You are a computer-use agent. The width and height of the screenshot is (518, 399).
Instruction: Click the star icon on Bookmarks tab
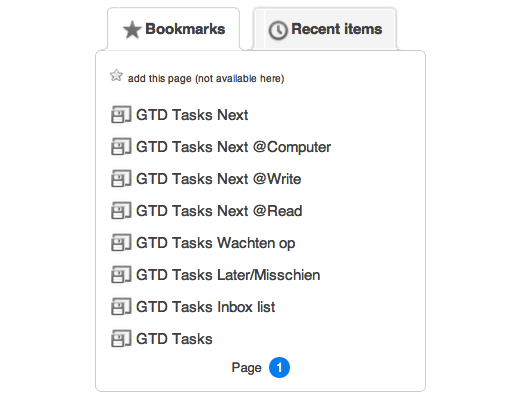[132, 30]
